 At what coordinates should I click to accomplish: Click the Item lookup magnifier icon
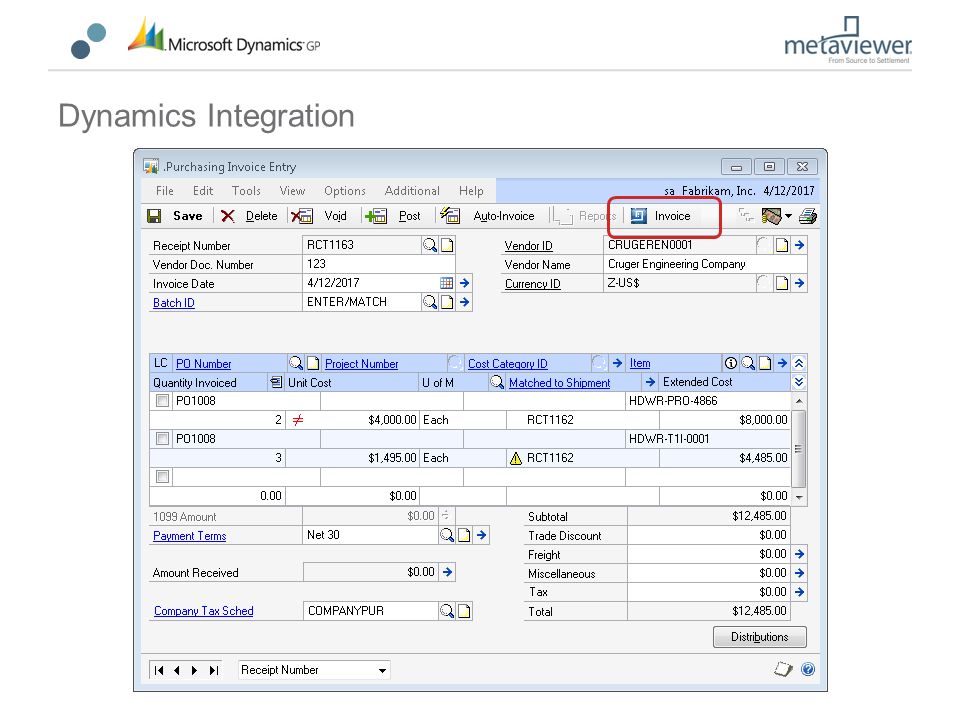pos(748,363)
